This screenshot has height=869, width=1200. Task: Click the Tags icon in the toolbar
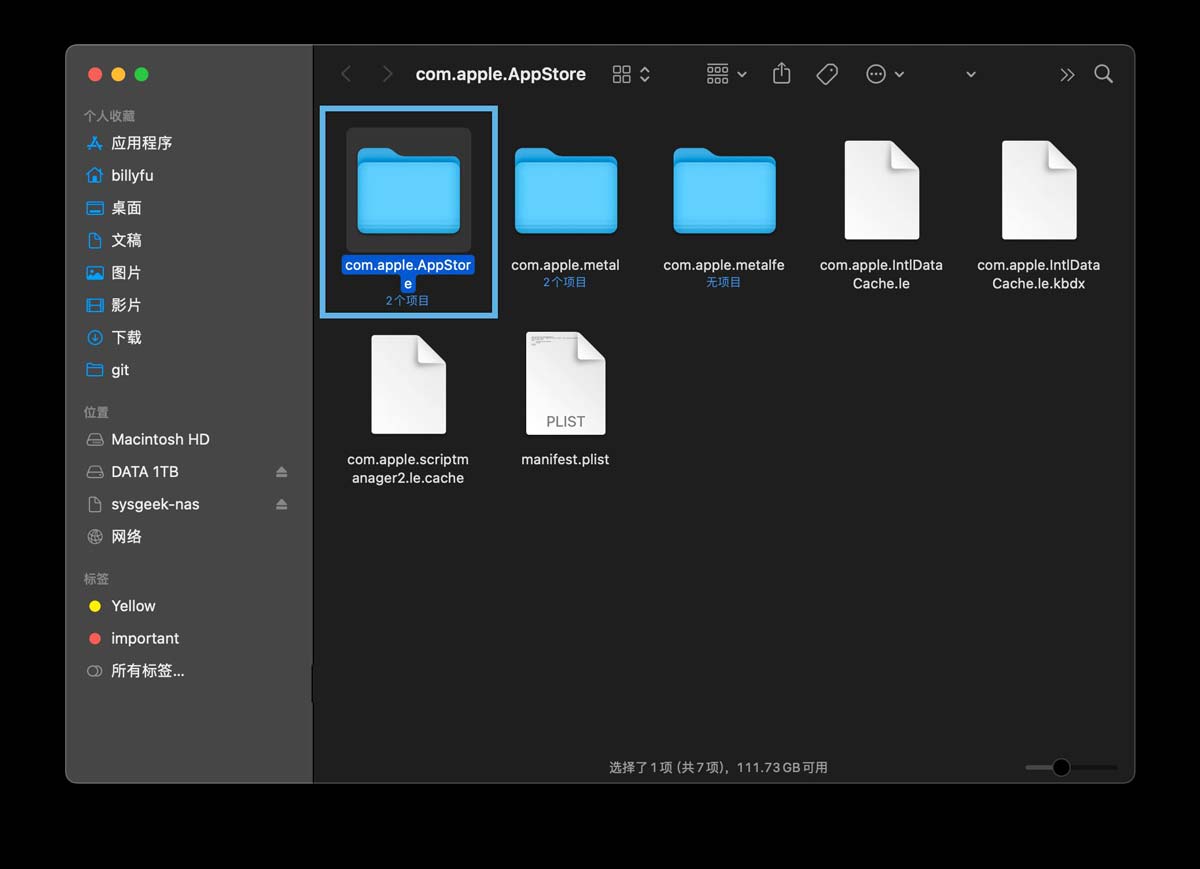click(x=827, y=74)
